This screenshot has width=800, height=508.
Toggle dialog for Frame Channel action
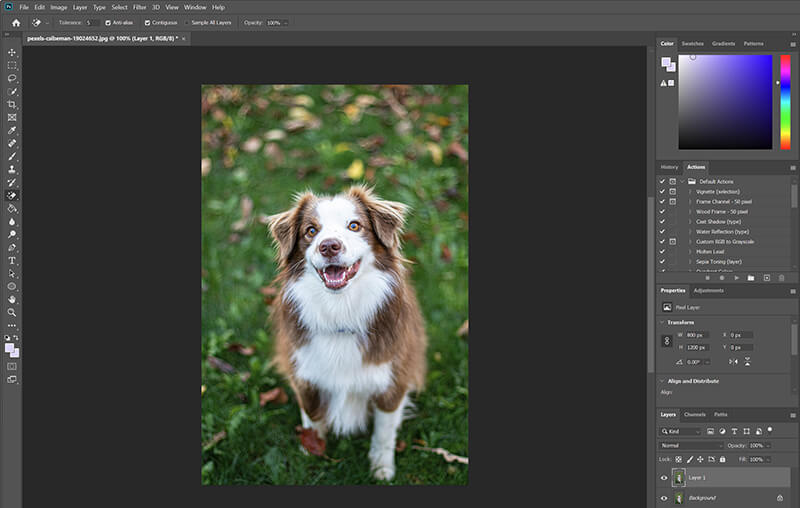pos(673,202)
